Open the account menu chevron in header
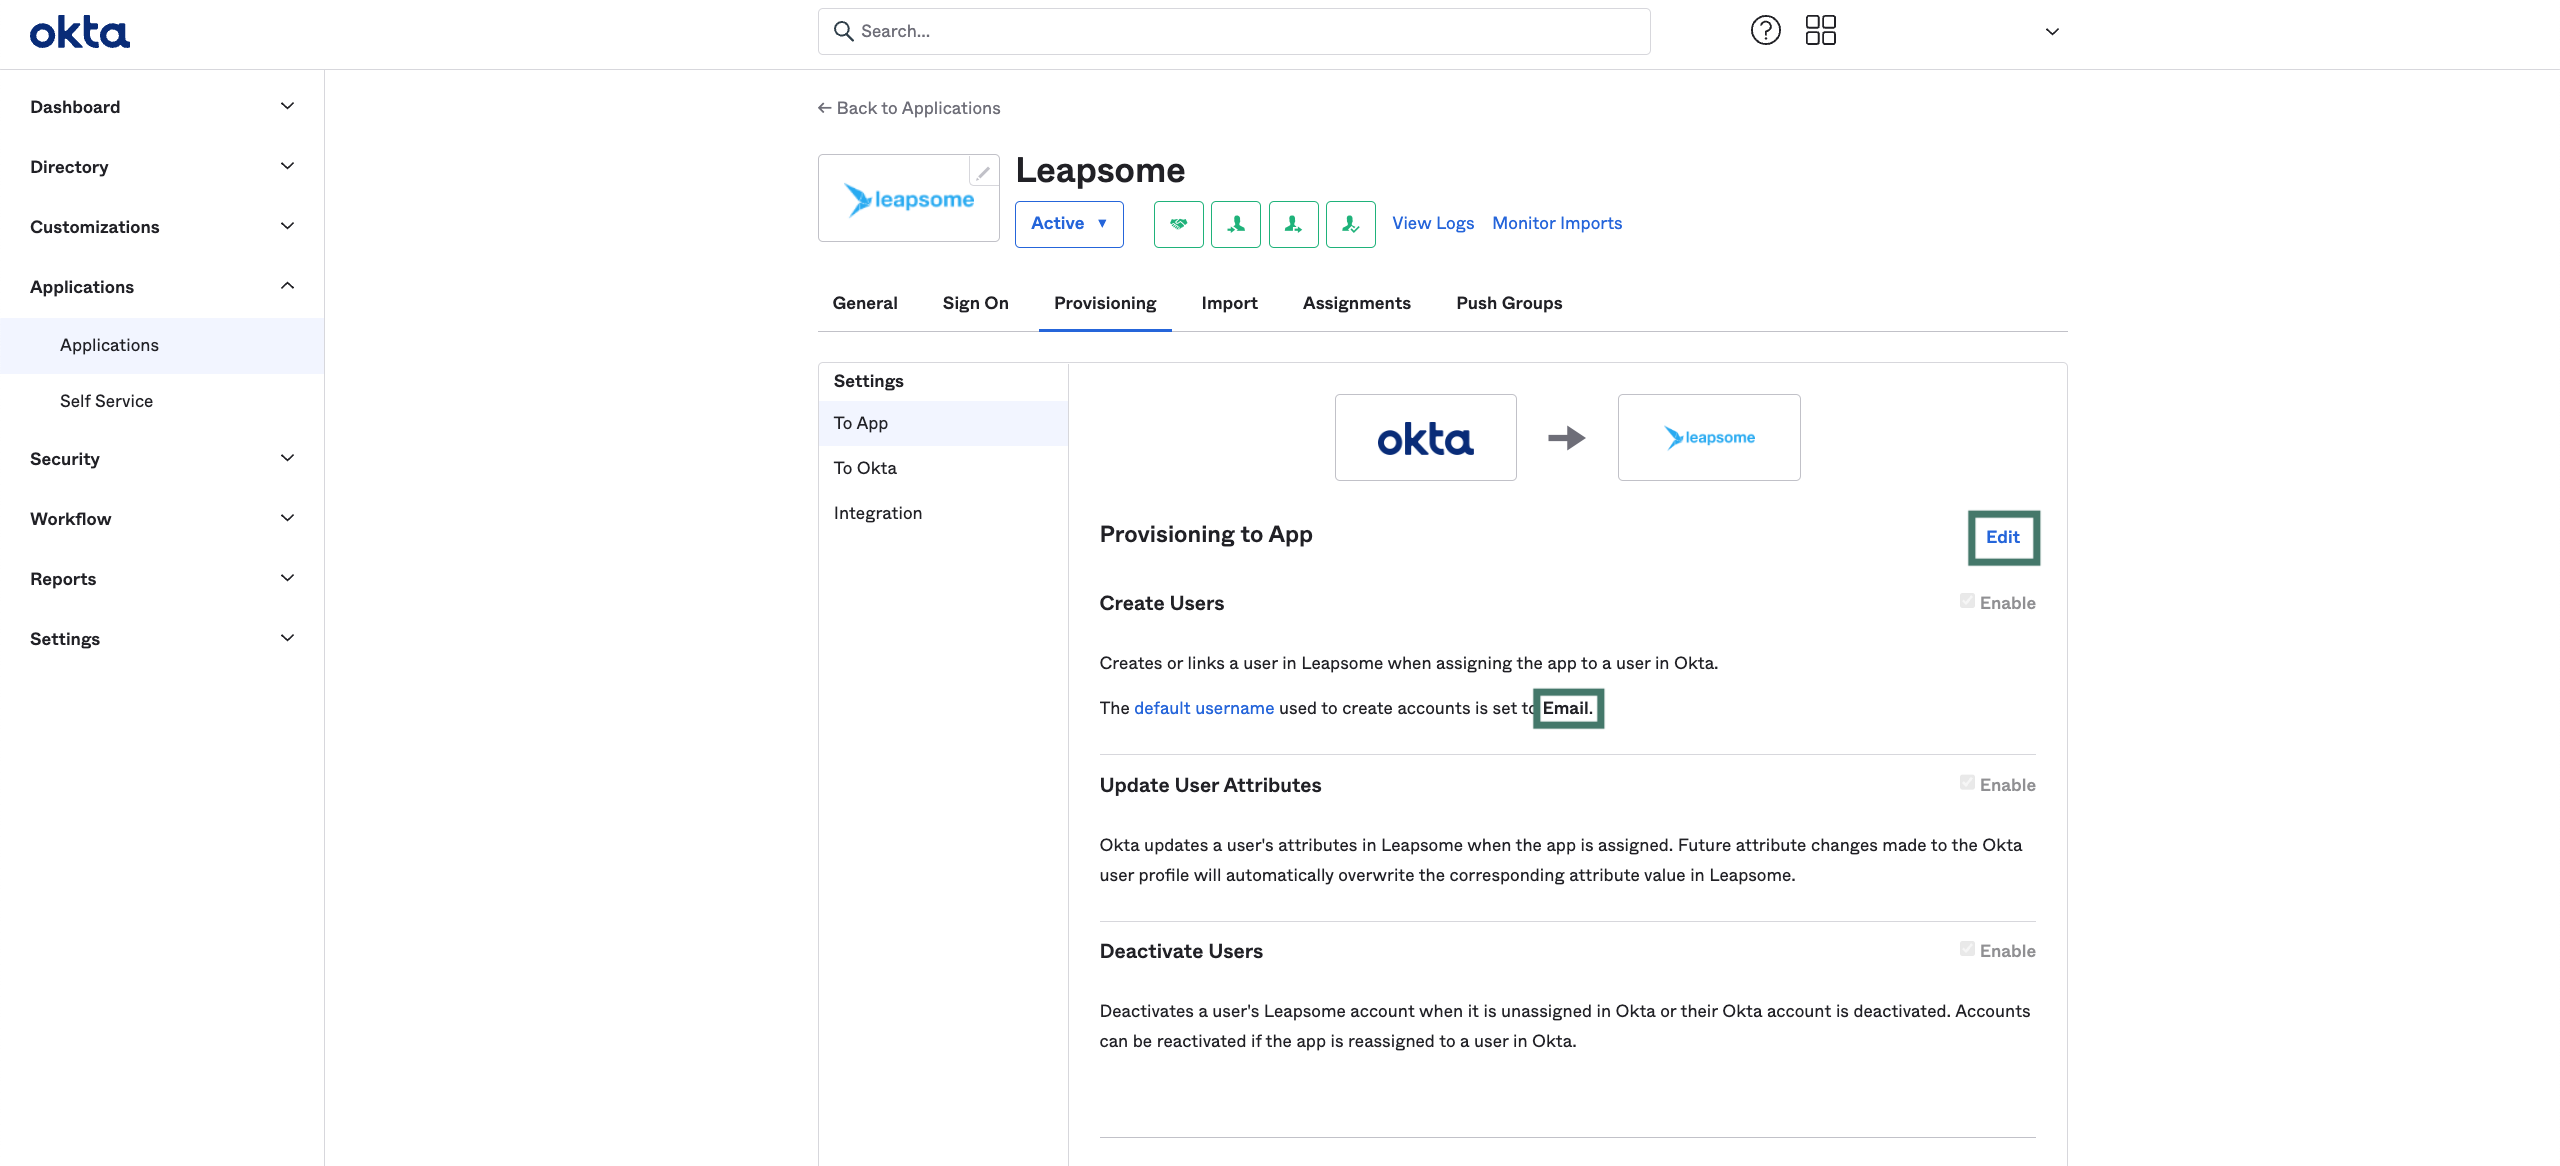 tap(2052, 32)
